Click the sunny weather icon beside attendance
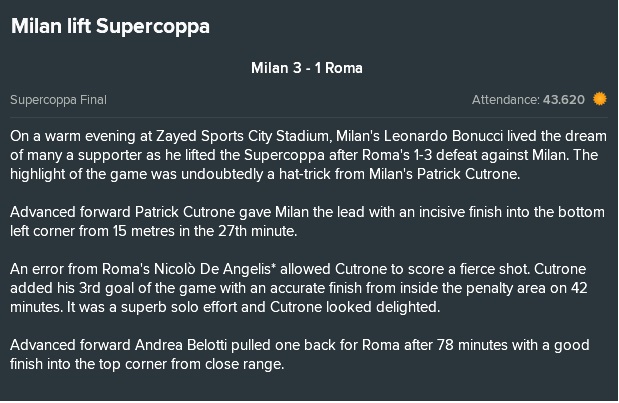 [x=600, y=99]
